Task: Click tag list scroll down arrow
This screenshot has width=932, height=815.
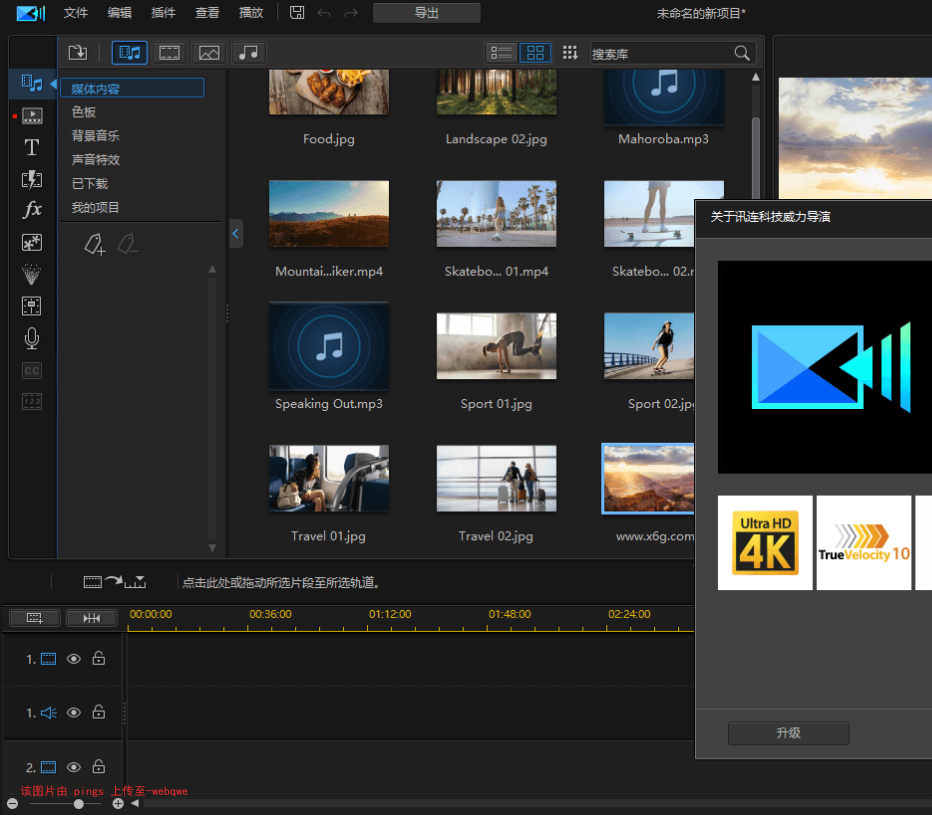Action: pos(212,548)
